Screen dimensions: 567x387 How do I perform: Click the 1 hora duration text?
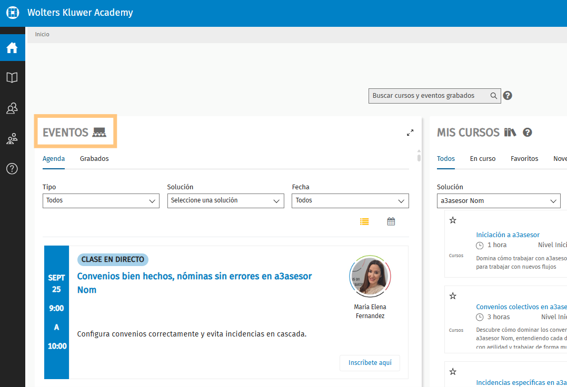(x=497, y=245)
